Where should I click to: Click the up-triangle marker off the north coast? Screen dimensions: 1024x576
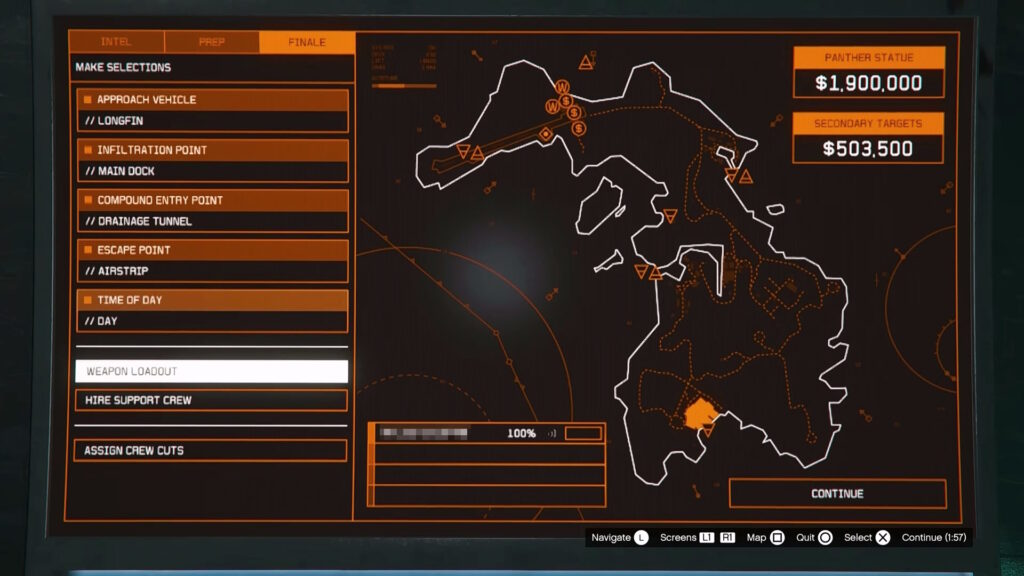tap(586, 63)
